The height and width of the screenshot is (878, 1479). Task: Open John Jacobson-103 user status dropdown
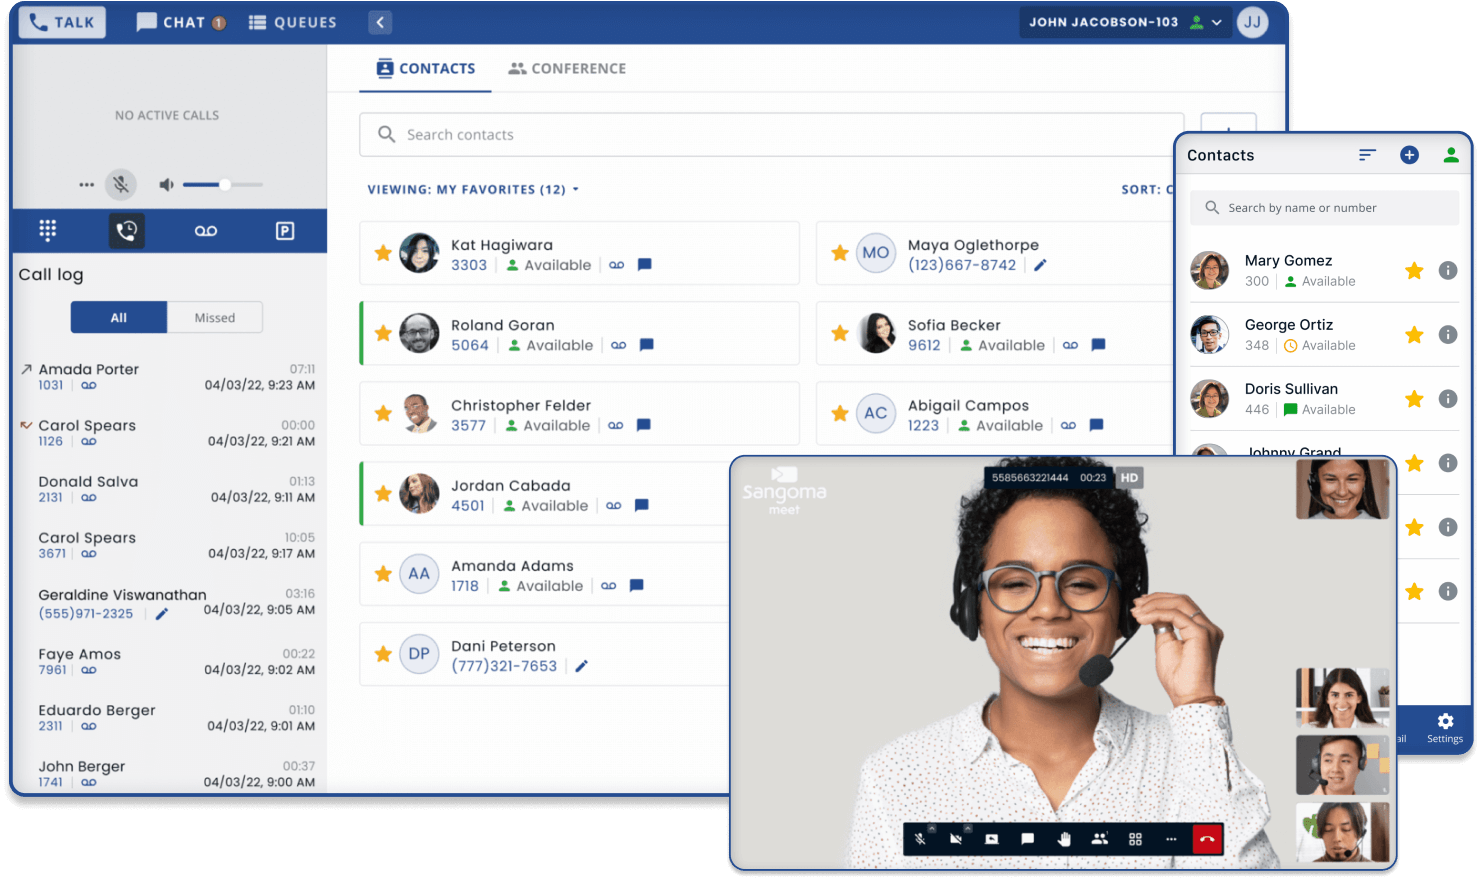[1216, 22]
